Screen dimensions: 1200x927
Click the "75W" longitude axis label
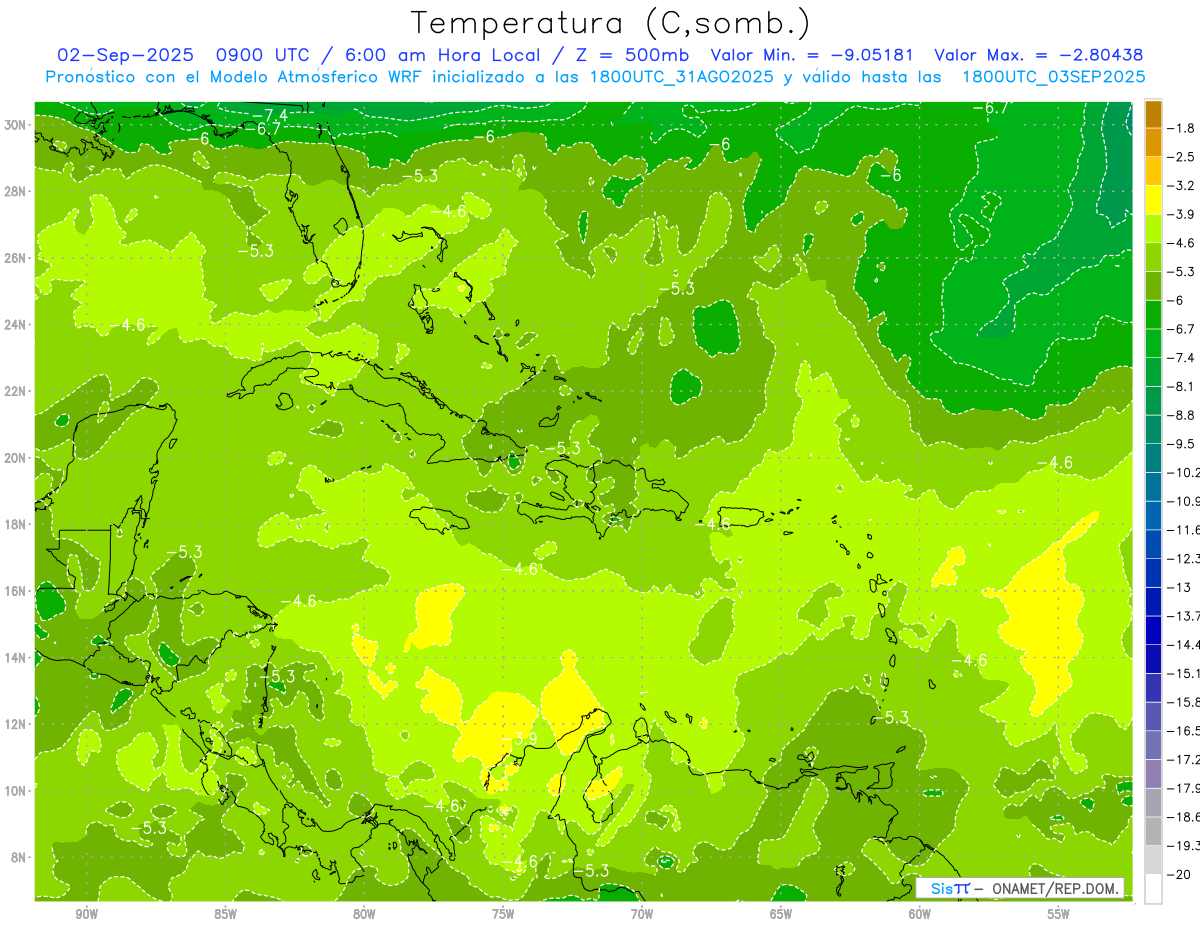tap(503, 915)
